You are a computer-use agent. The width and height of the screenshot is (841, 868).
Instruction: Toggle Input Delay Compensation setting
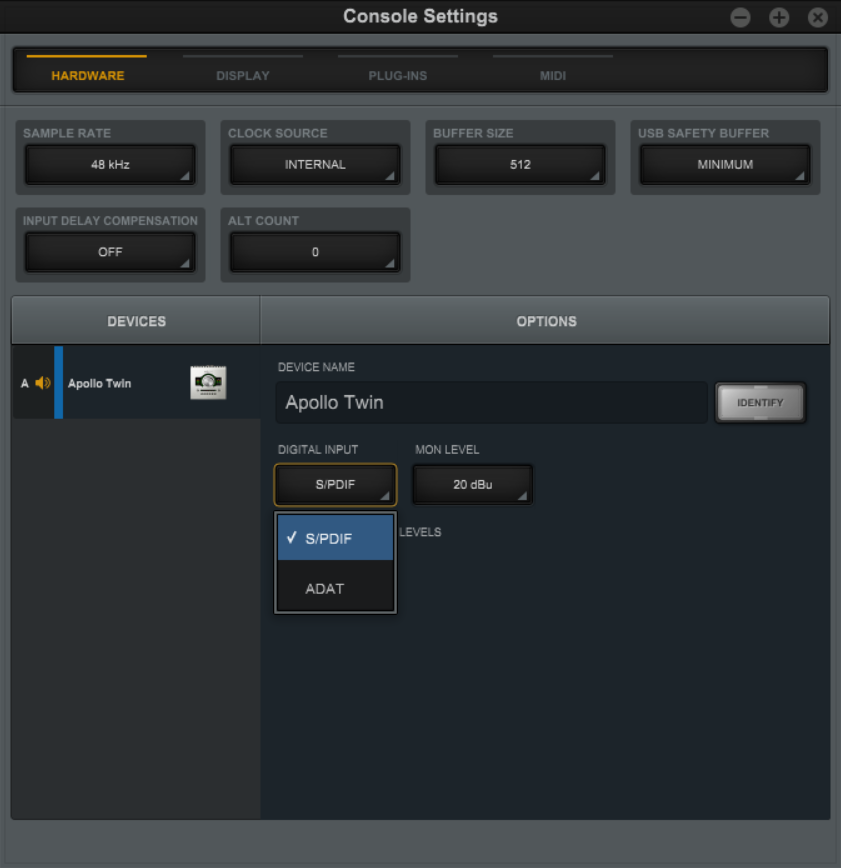tap(110, 252)
